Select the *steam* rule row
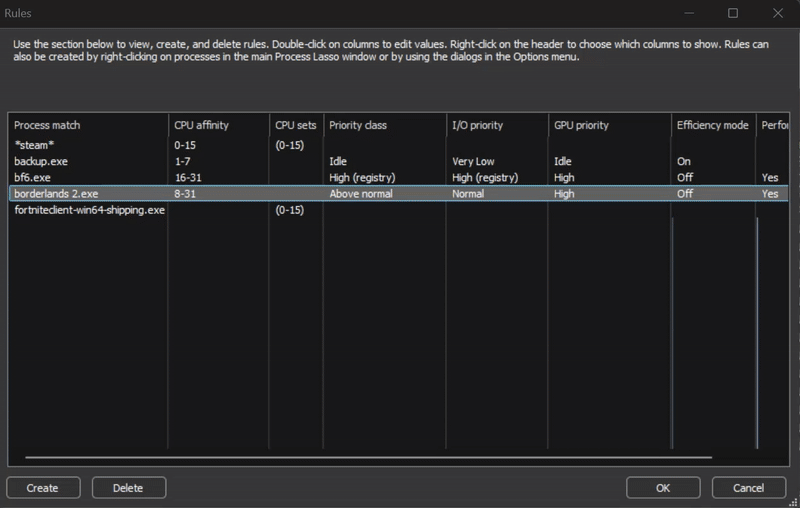The width and height of the screenshot is (800, 508). pyautogui.click(x=34, y=145)
